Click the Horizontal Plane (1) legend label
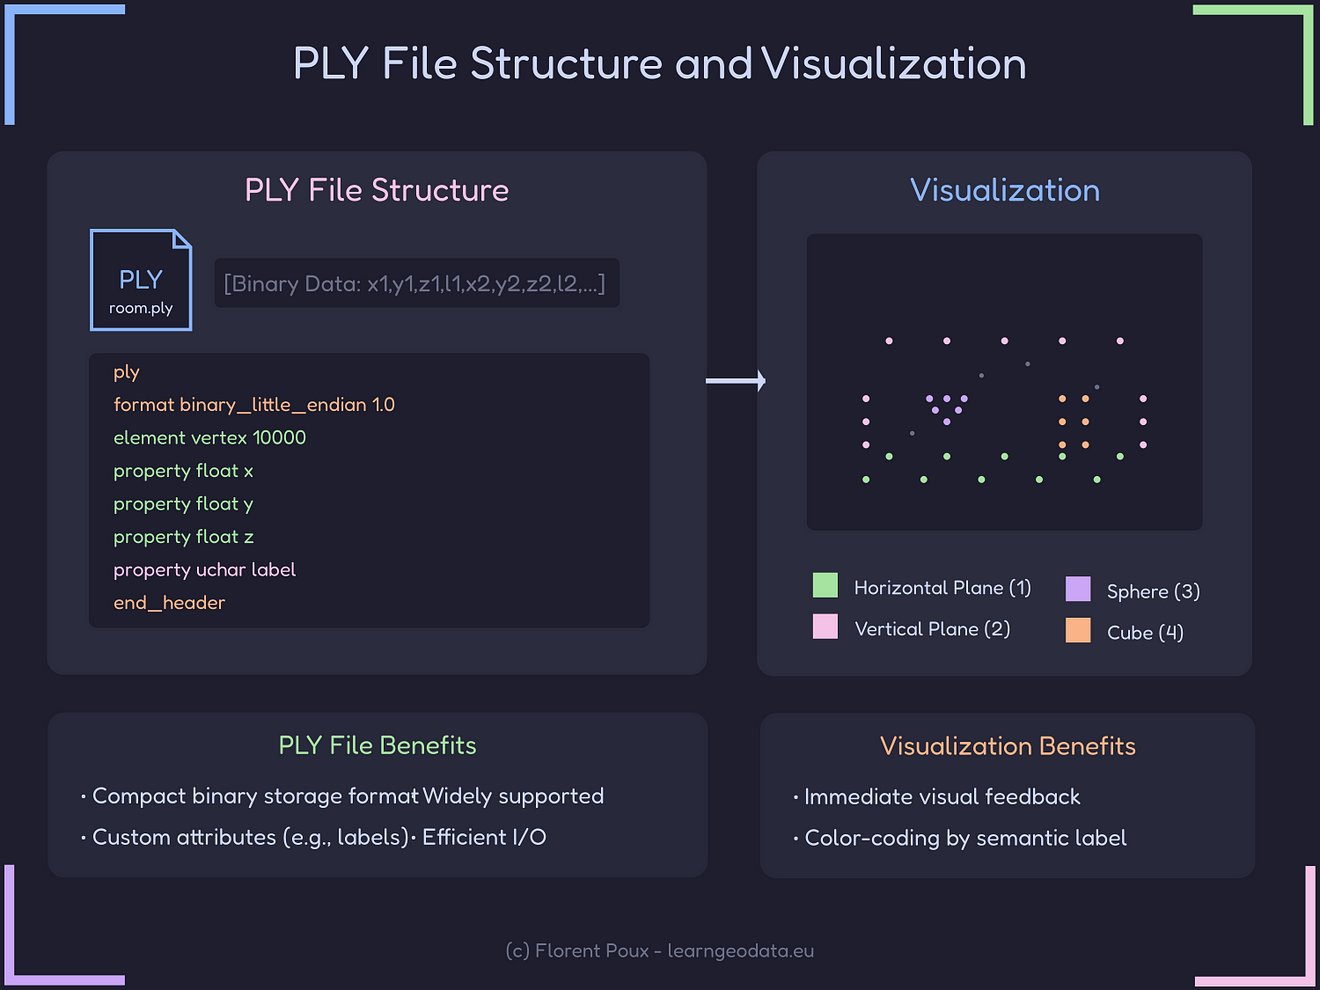Screen dimensions: 1320x990 942,588
